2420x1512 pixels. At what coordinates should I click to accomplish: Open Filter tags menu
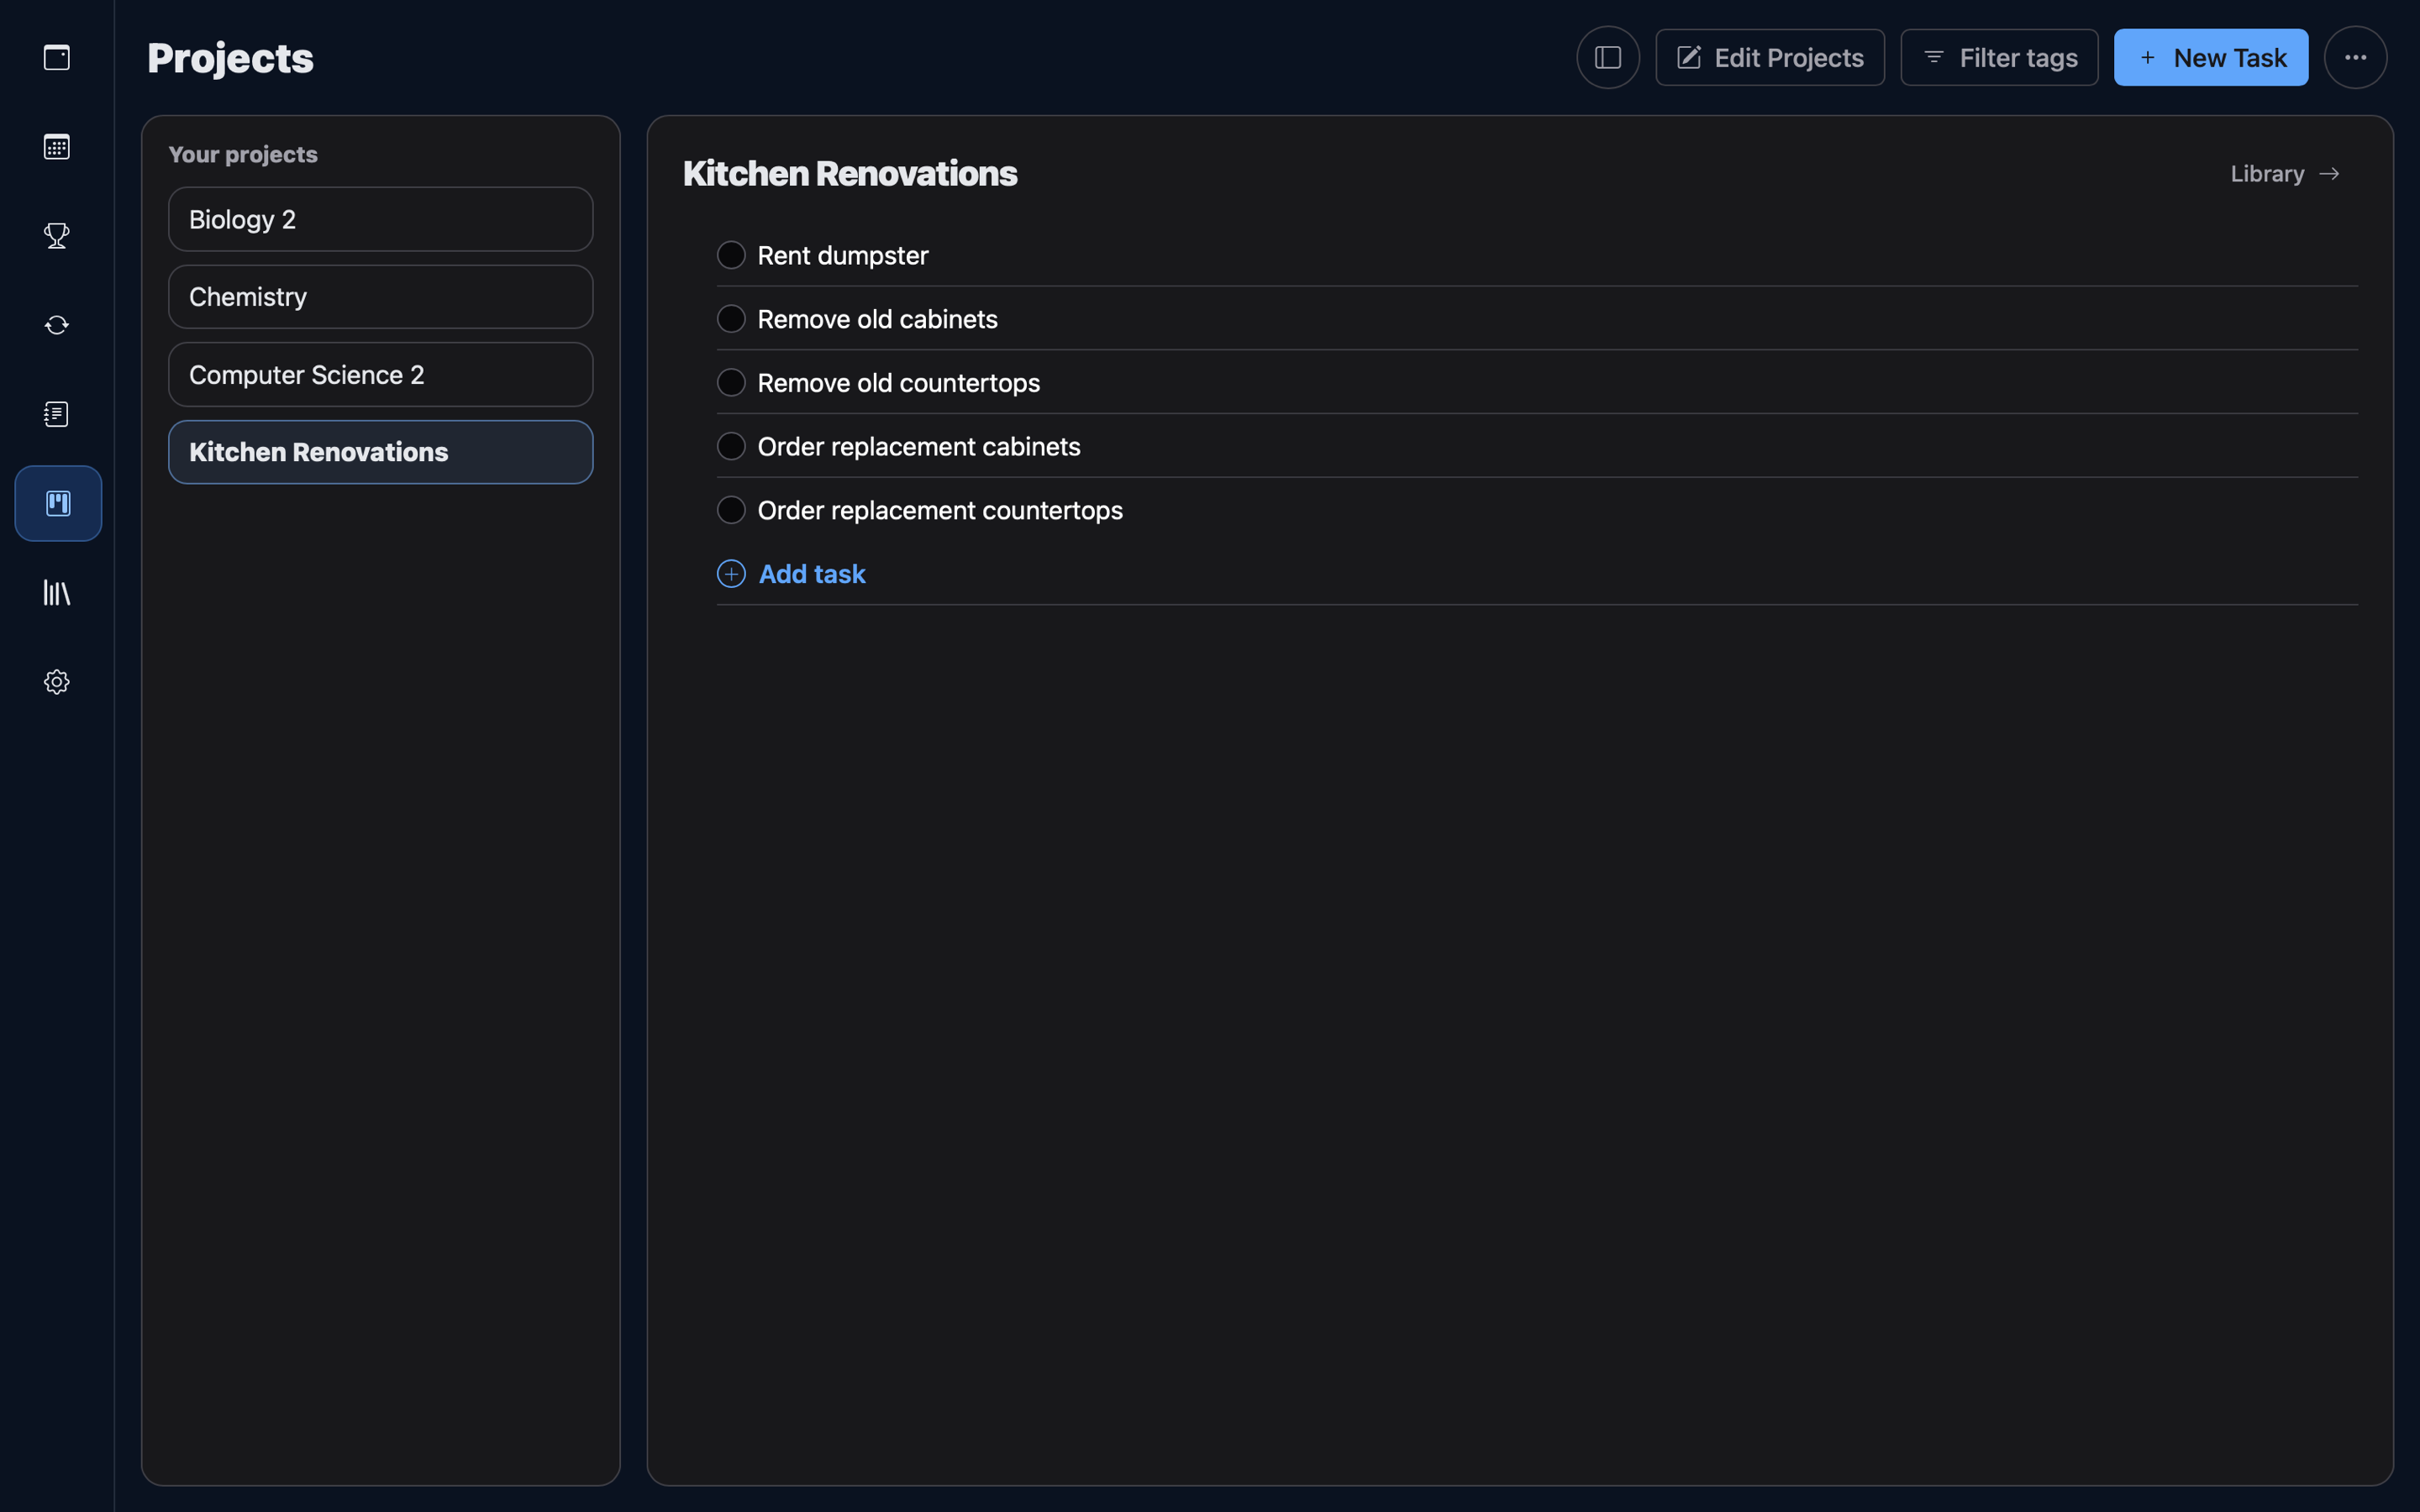(x=1999, y=57)
